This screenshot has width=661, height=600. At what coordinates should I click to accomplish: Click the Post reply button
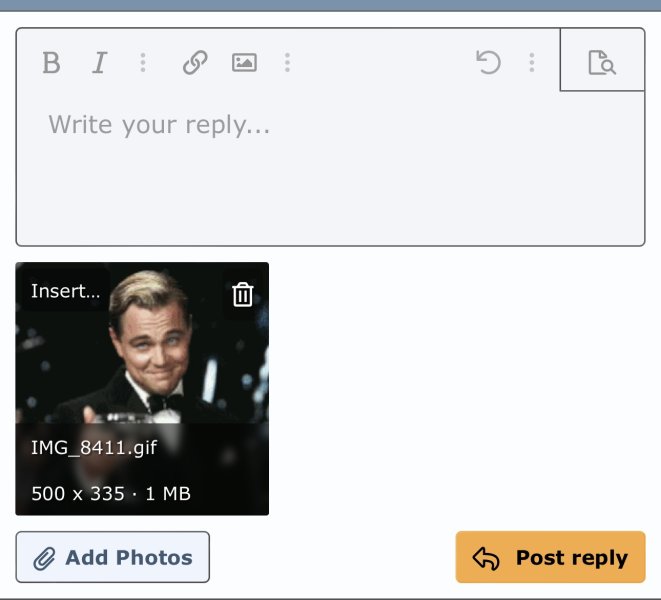tap(550, 557)
